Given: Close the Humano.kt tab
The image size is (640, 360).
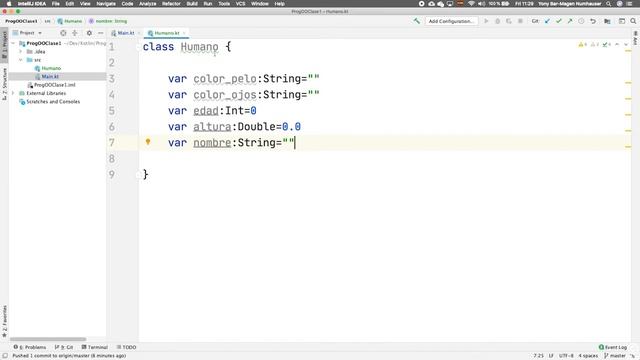Looking at the screenshot, I should [x=184, y=33].
